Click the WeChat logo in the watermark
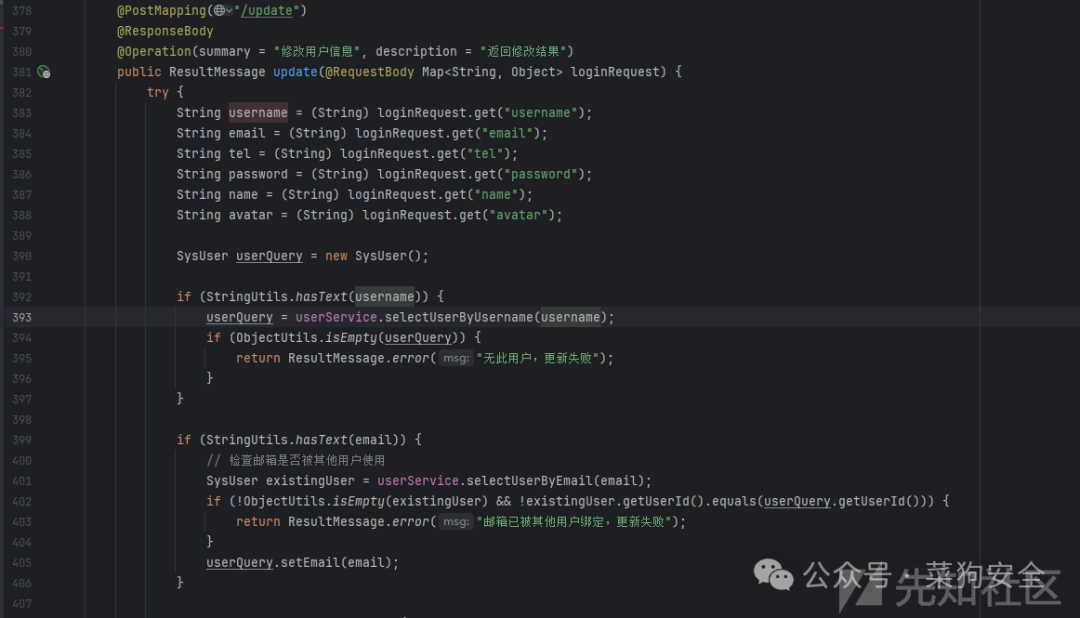 tap(773, 574)
